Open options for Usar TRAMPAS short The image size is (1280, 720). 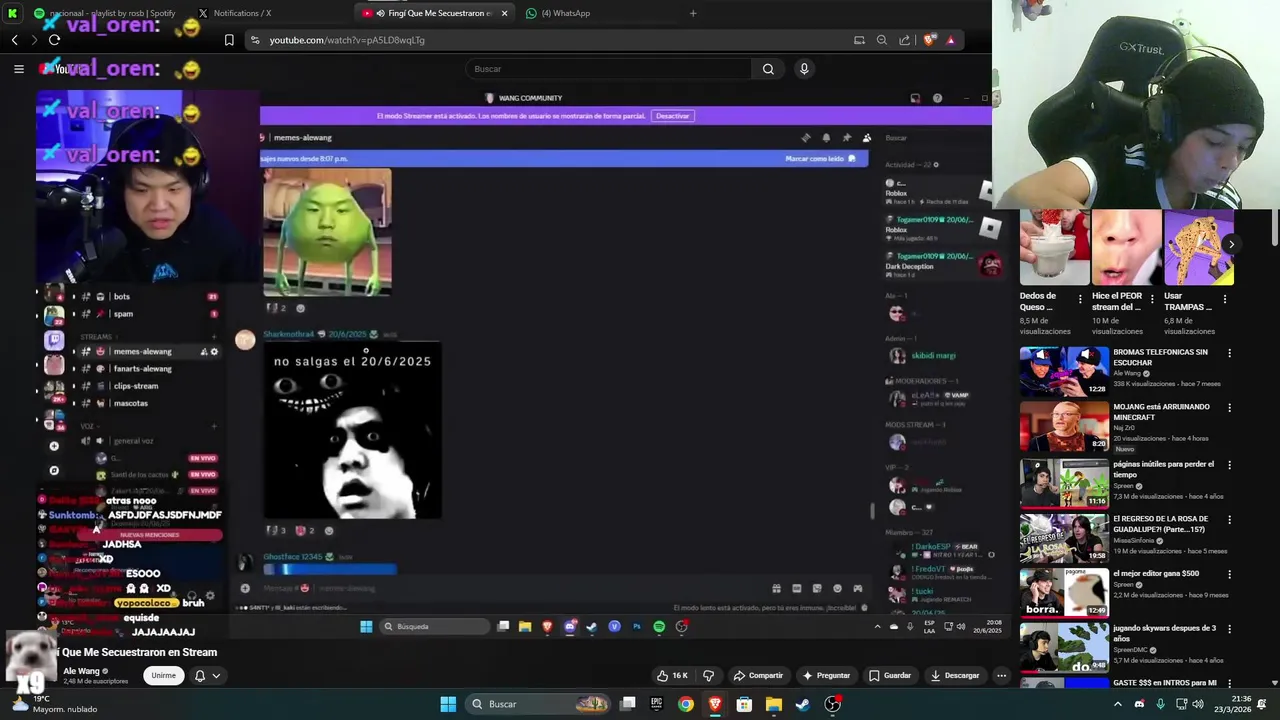pyautogui.click(x=1225, y=298)
